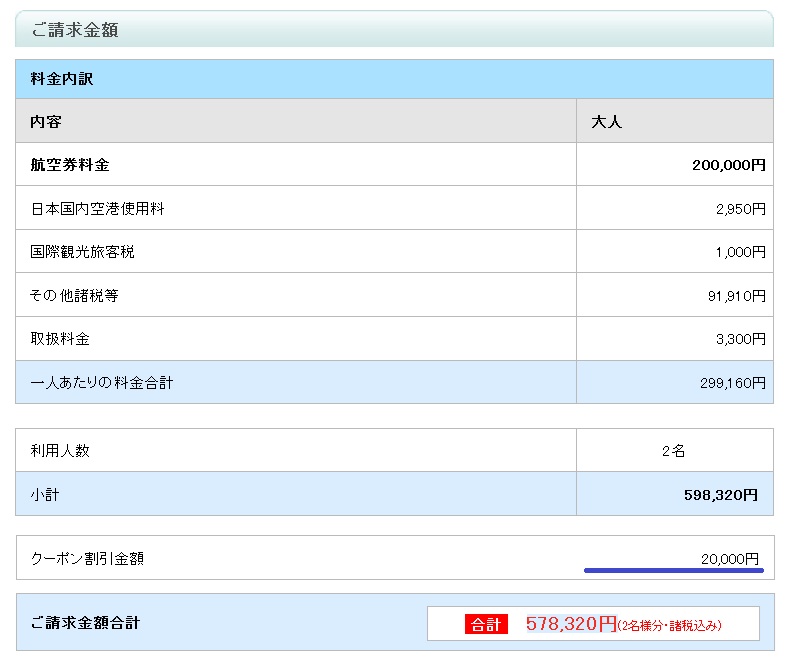The height and width of the screenshot is (659, 790).
Task: Select the 国際観光旅客税 row label
Action: [82, 252]
